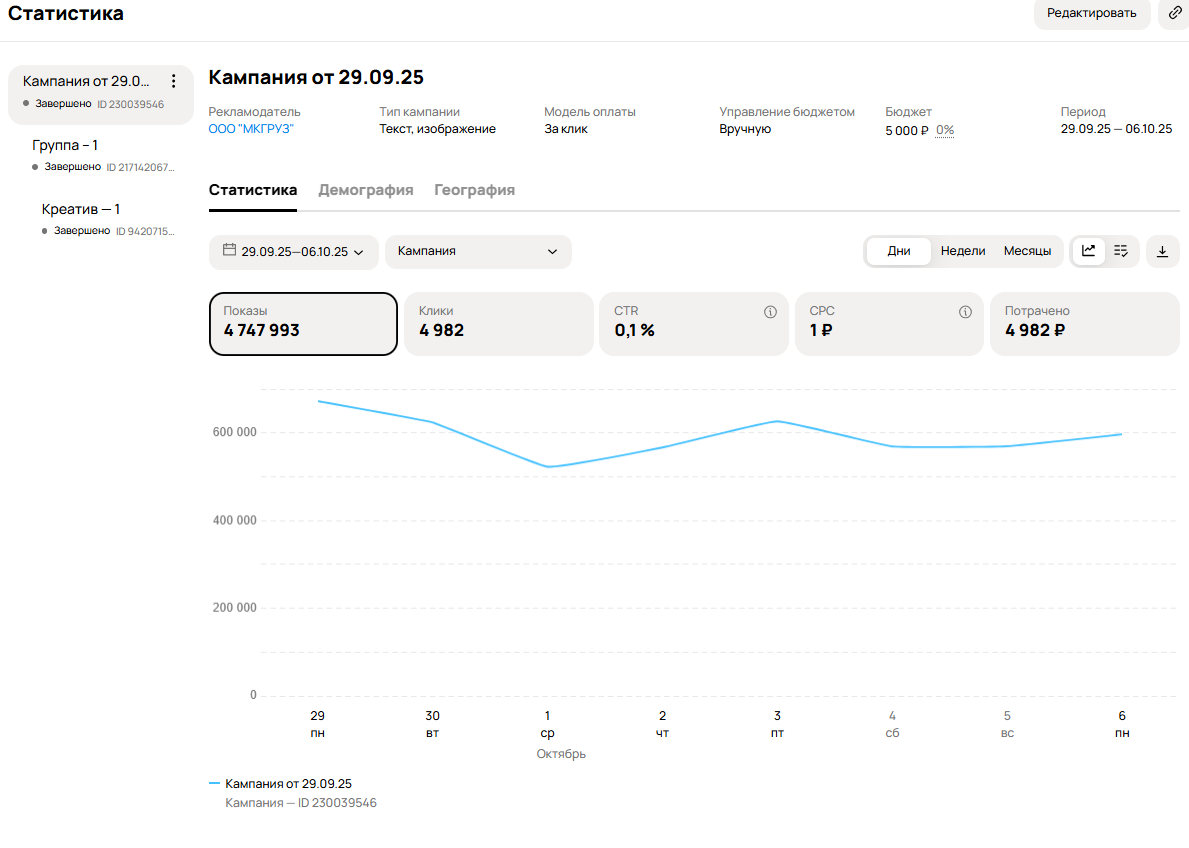This screenshot has width=1189, height=848.
Task: Click the Редактировать button
Action: [x=1091, y=13]
